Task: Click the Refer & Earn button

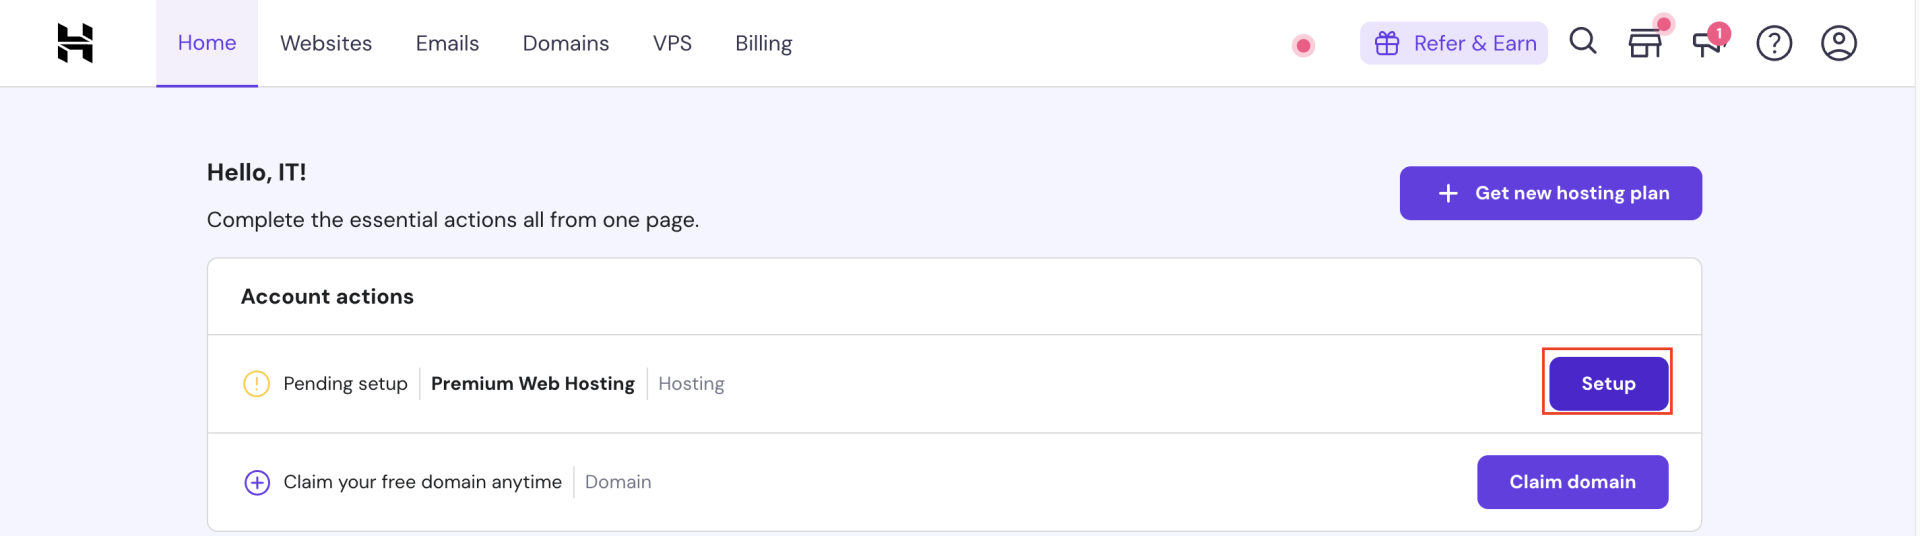Action: [x=1474, y=43]
